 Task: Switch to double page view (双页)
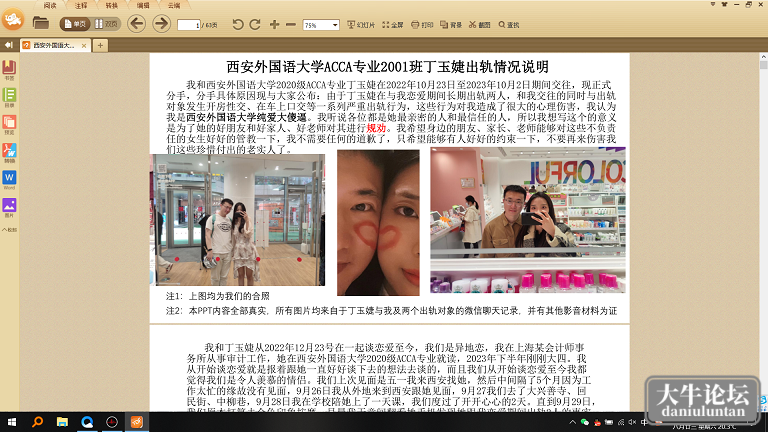(106, 24)
